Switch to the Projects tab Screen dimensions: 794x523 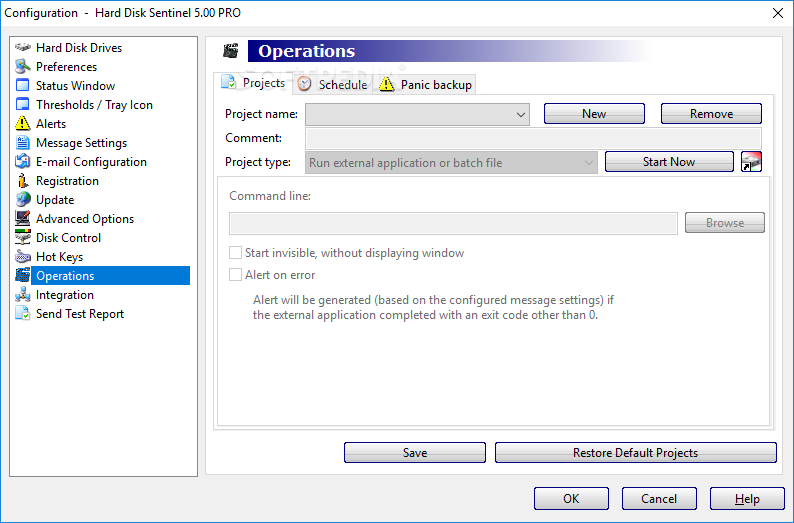pos(254,83)
